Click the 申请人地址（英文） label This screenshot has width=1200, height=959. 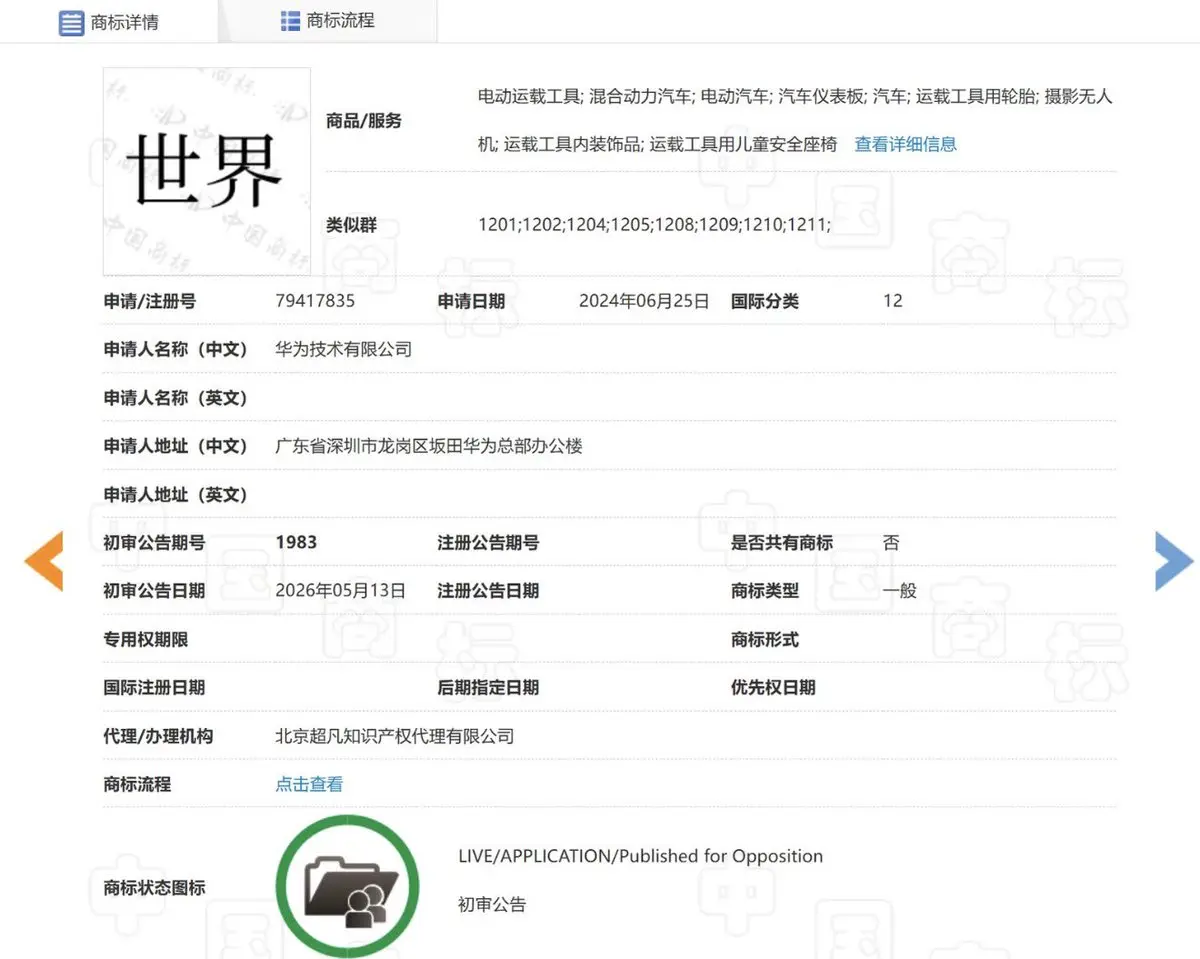176,494
